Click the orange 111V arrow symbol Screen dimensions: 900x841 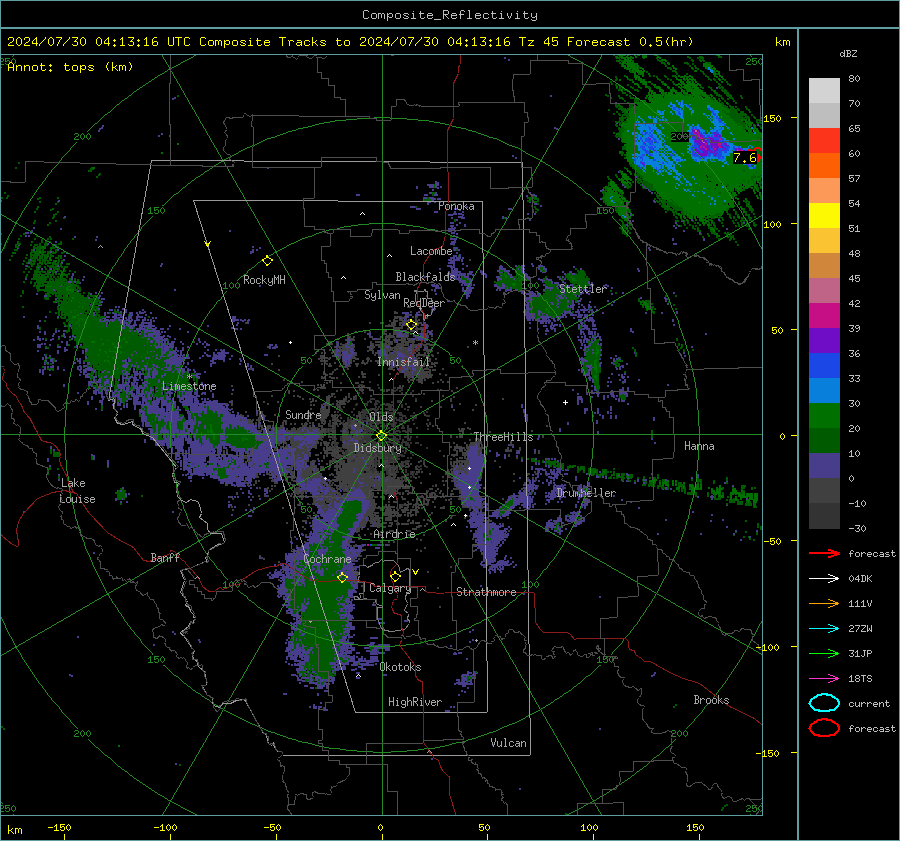tap(824, 603)
